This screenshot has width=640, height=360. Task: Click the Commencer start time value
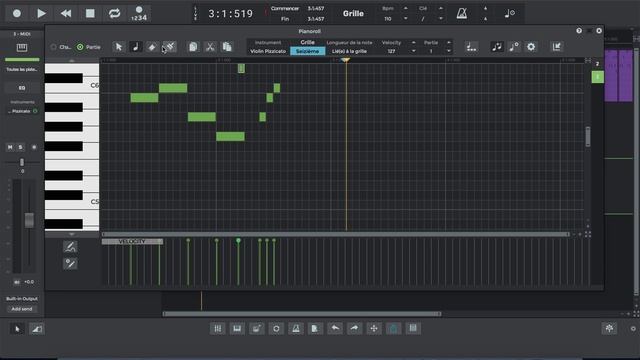[x=316, y=9]
